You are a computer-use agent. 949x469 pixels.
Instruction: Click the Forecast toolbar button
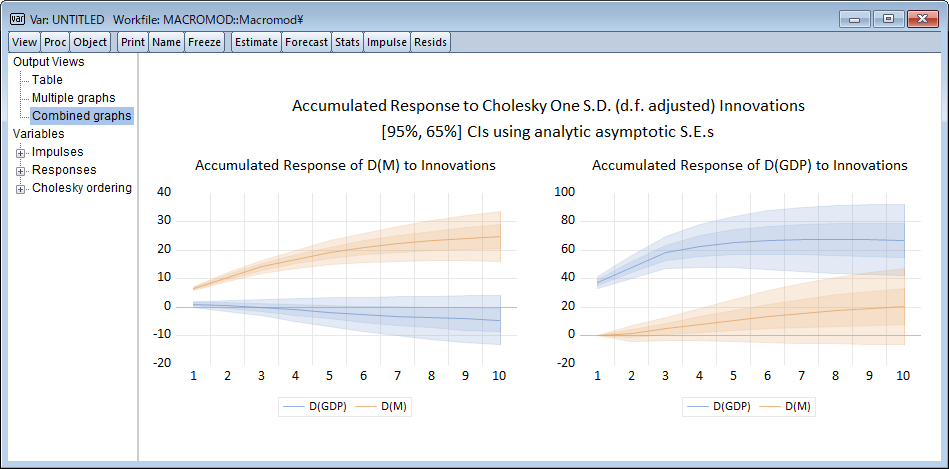[307, 42]
